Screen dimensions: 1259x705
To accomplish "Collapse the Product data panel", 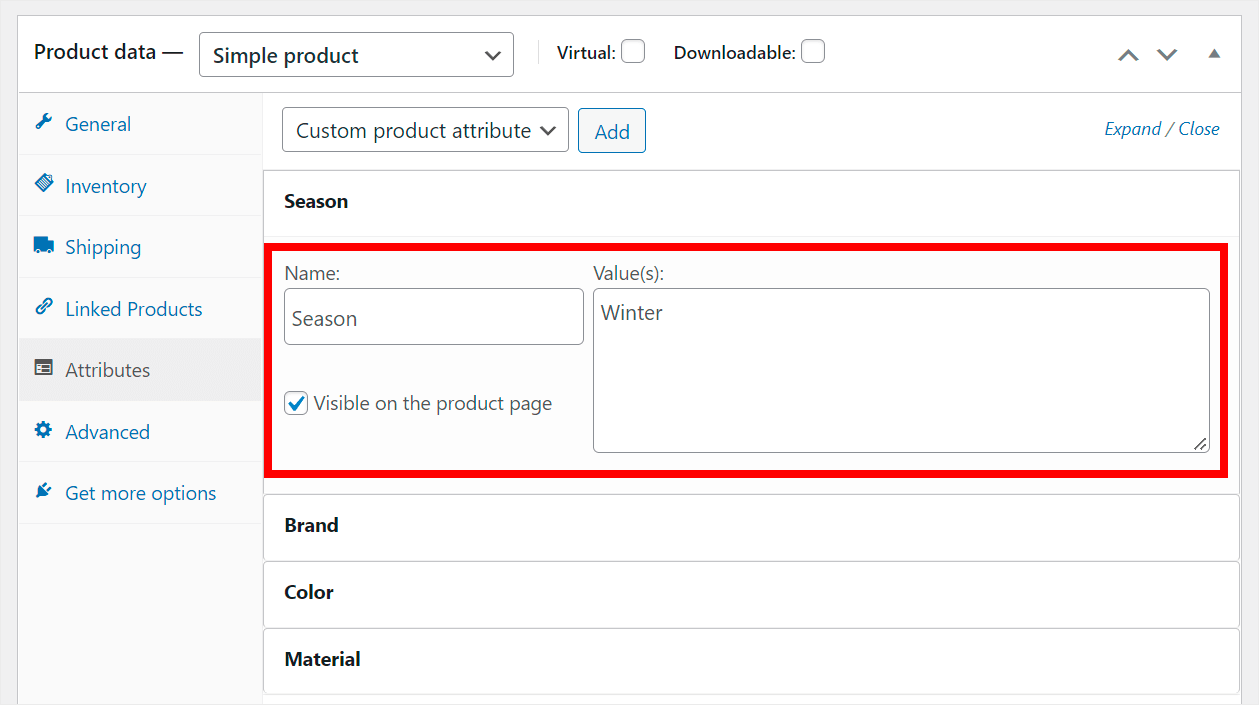I will [x=1214, y=54].
